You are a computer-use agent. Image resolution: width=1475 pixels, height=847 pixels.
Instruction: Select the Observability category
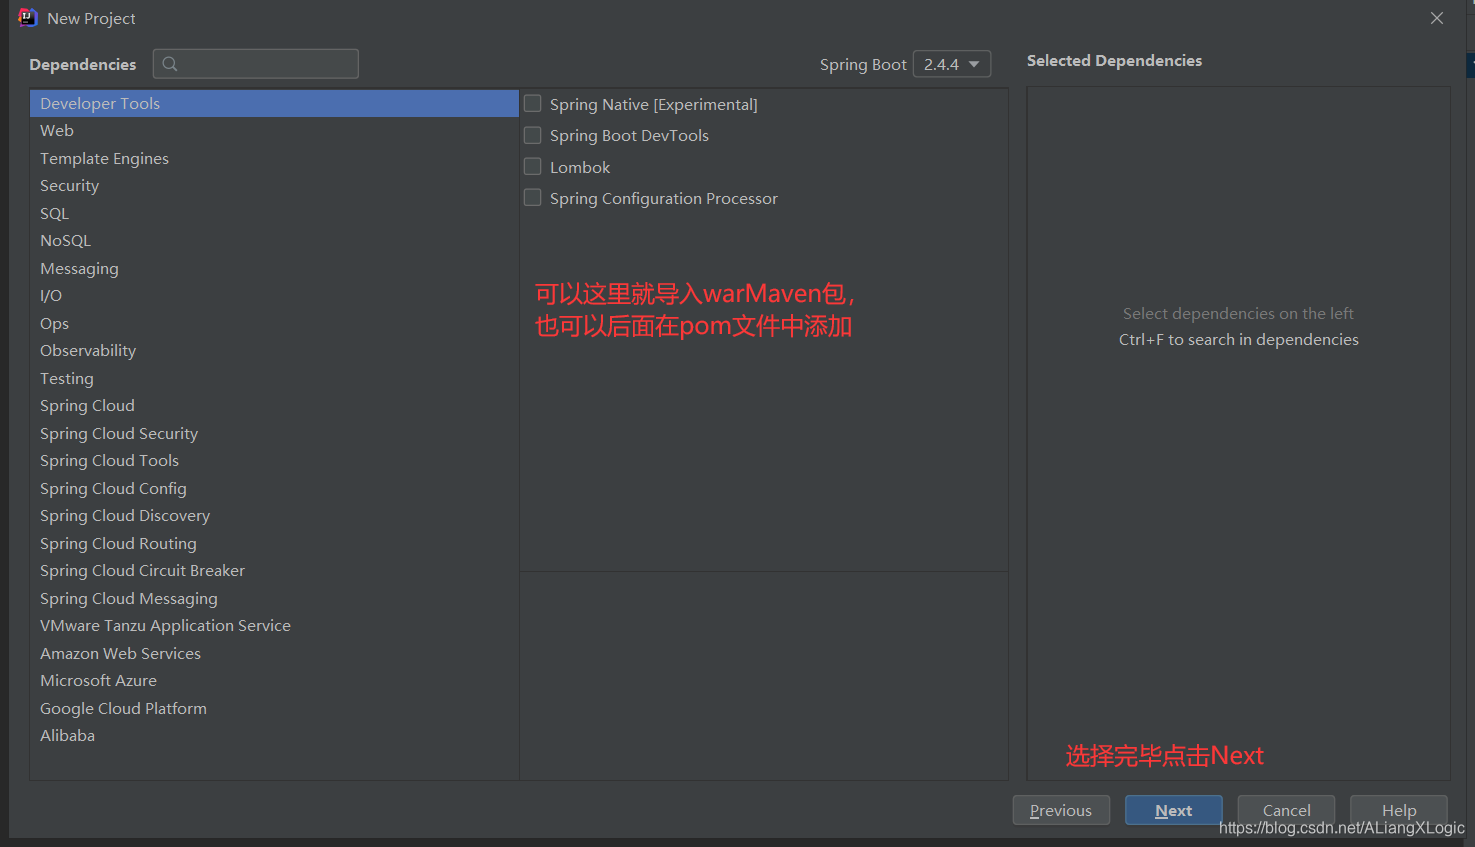[274, 351]
